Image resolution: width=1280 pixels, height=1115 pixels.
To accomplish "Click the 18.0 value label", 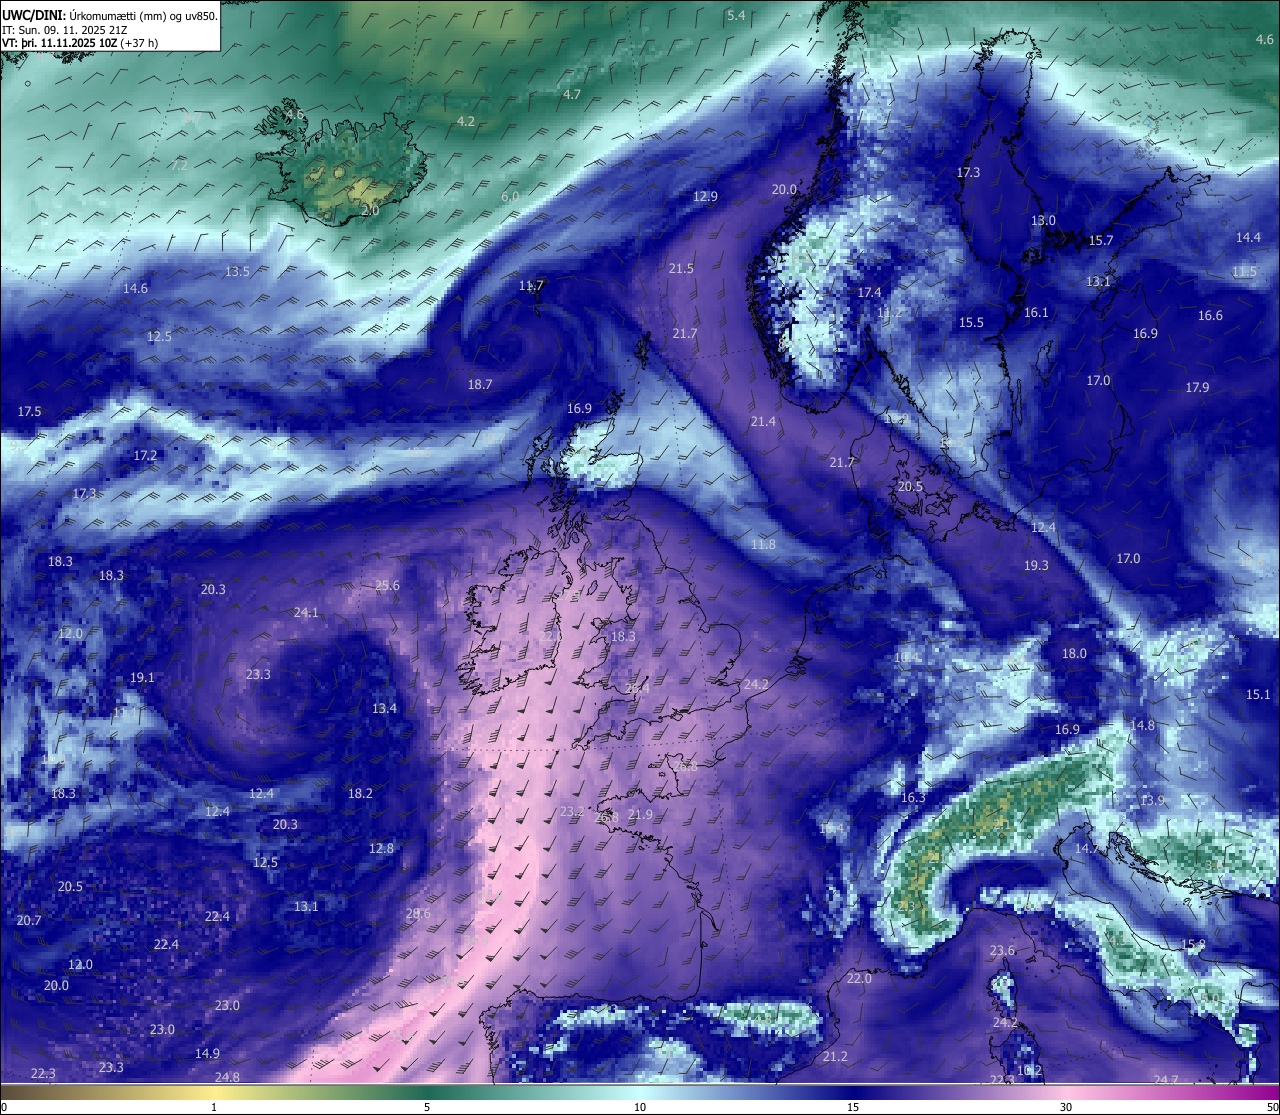I will (1074, 653).
